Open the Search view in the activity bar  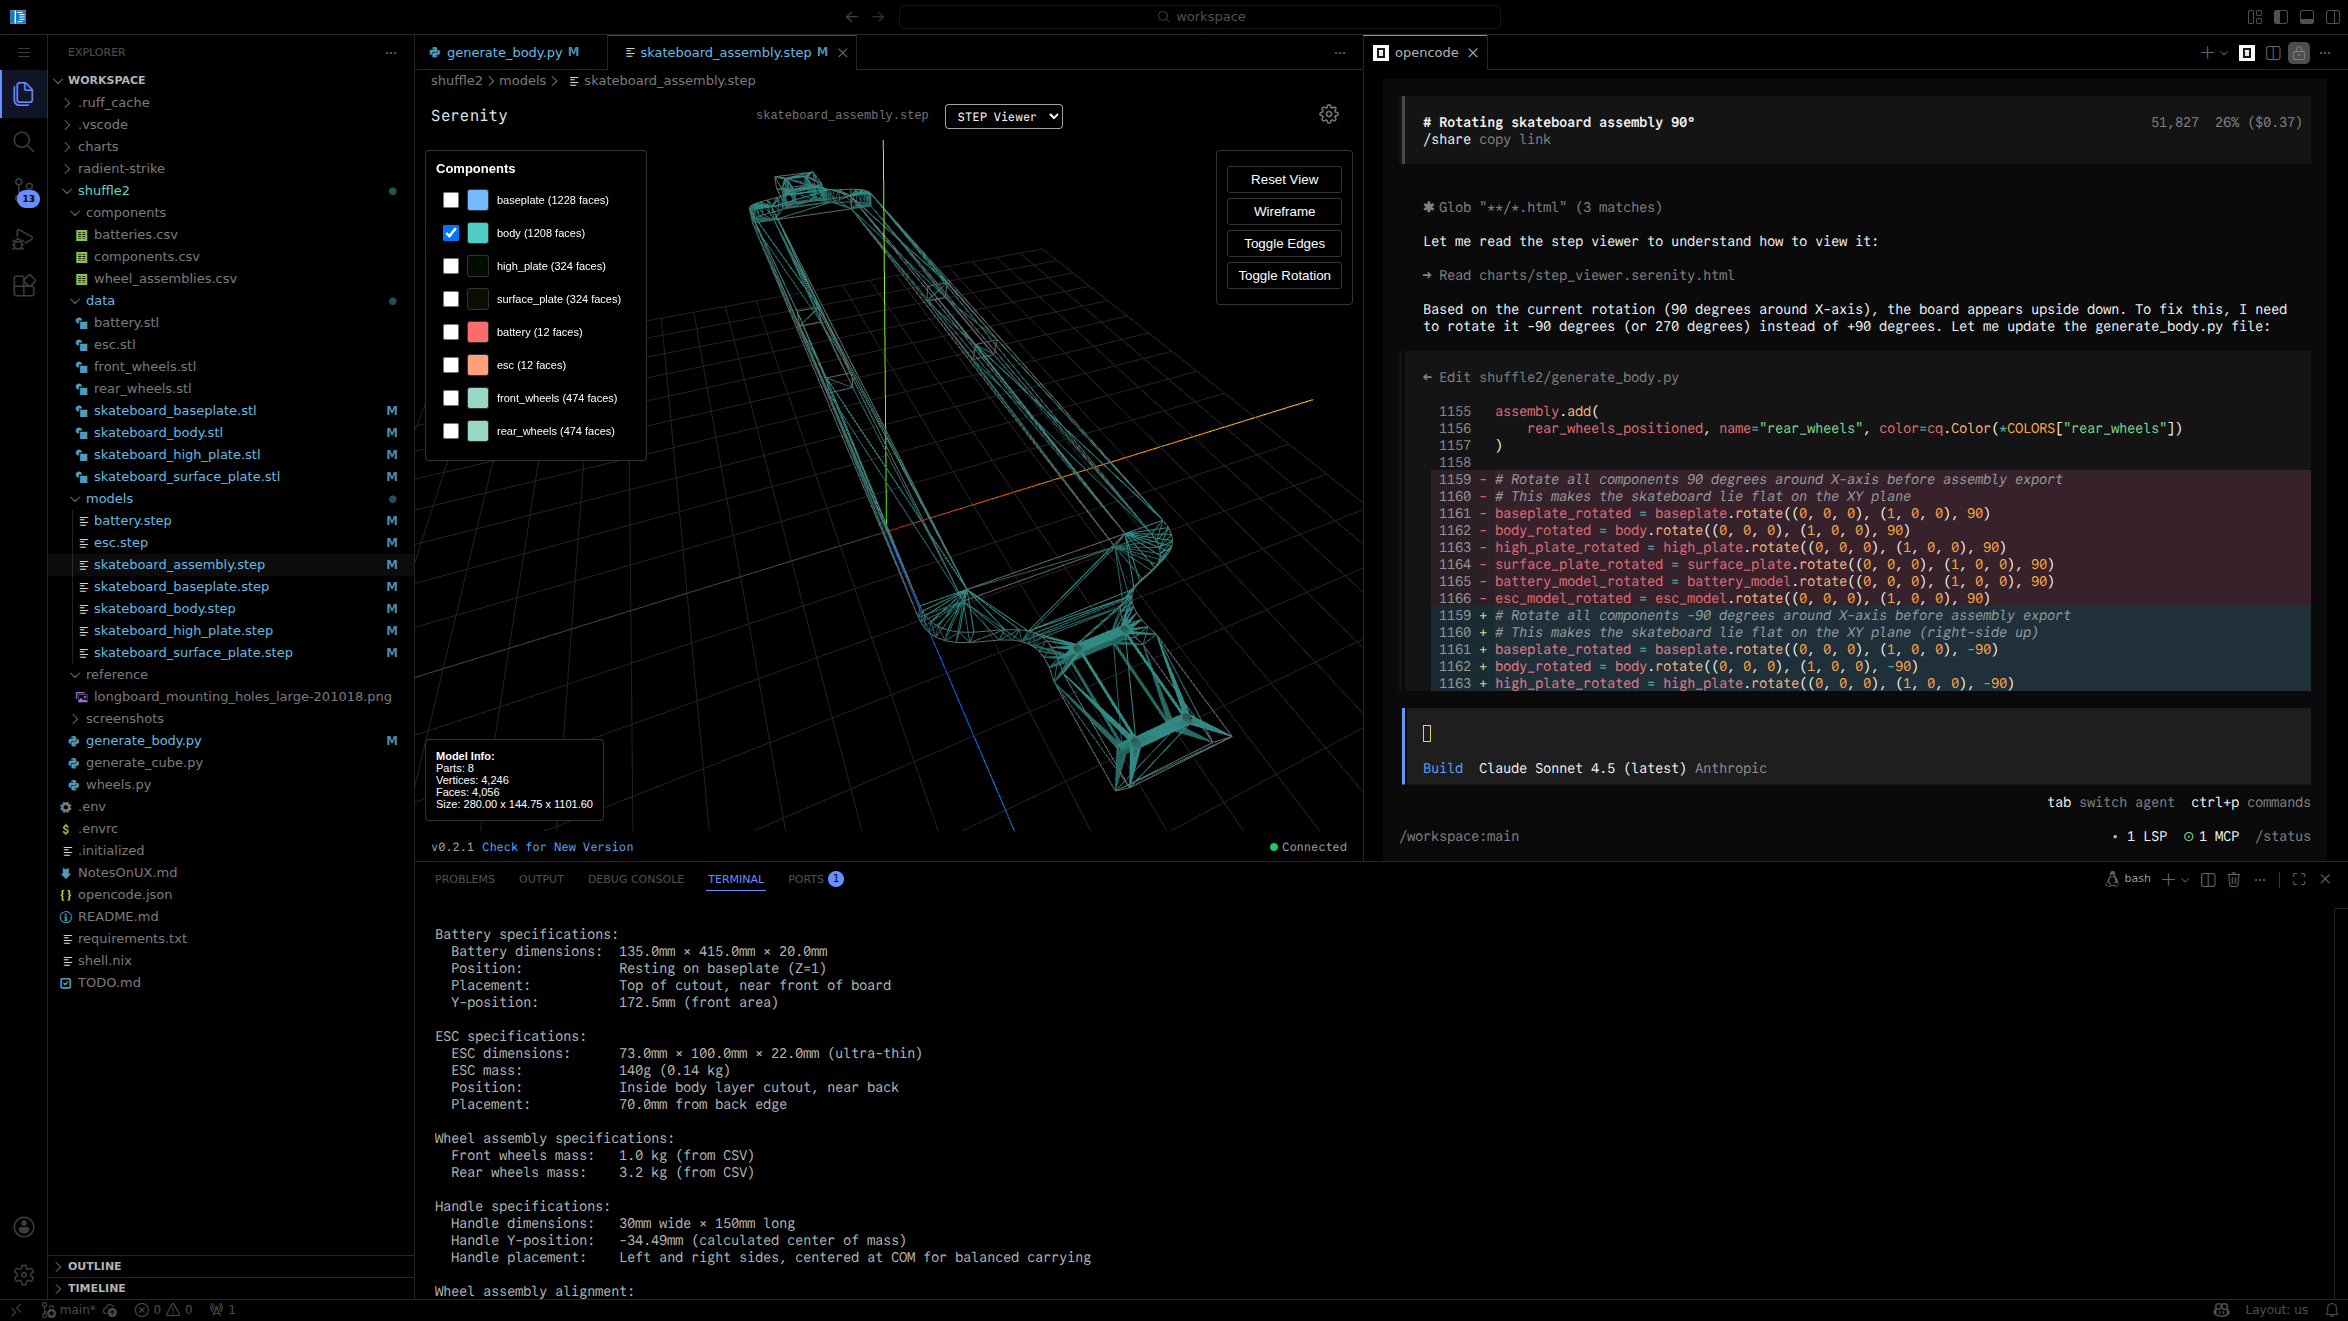24,142
